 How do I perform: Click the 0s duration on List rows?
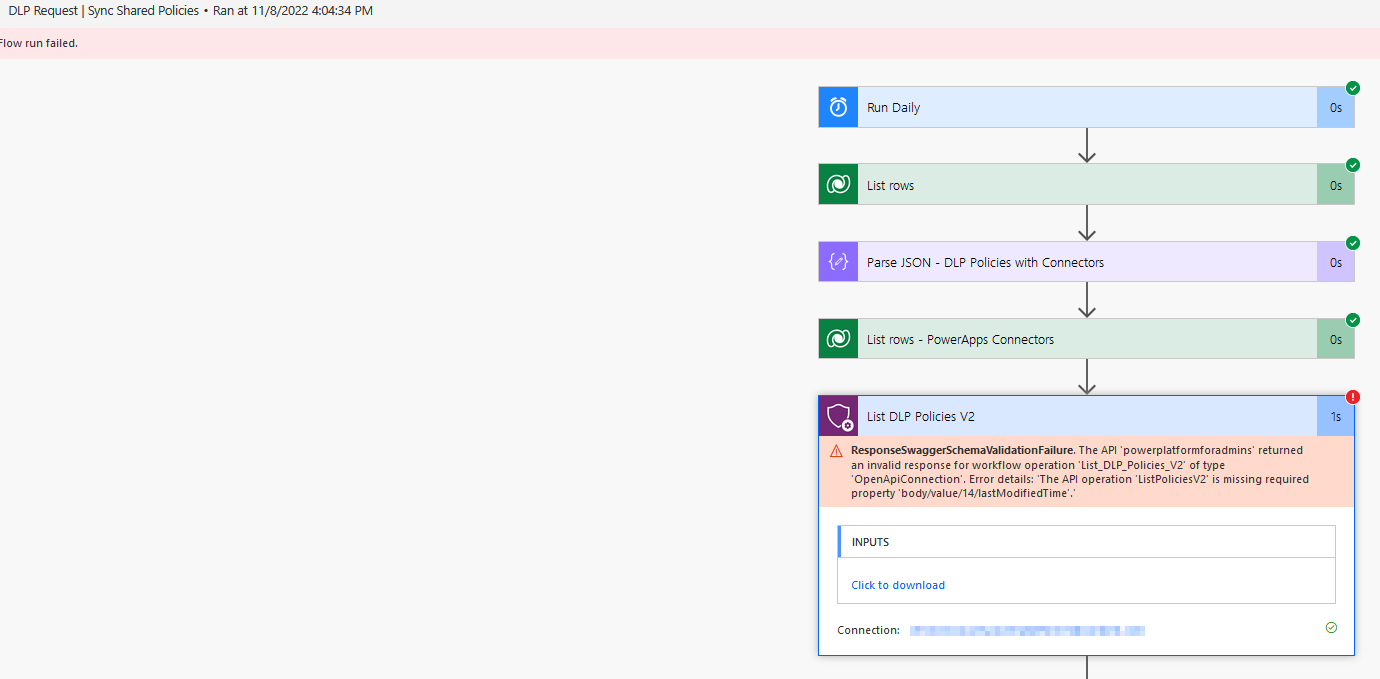point(1335,184)
